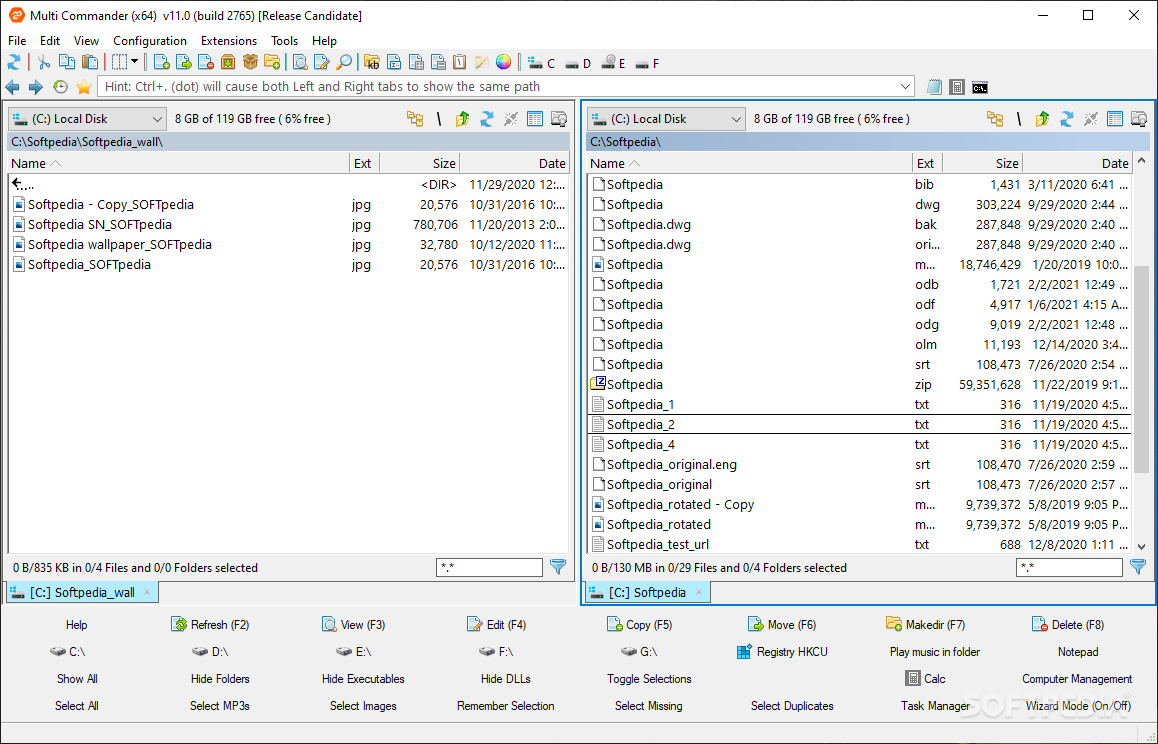Viewport: 1158px width, 744px height.
Task: Click the Hide Executables button
Action: (x=363, y=679)
